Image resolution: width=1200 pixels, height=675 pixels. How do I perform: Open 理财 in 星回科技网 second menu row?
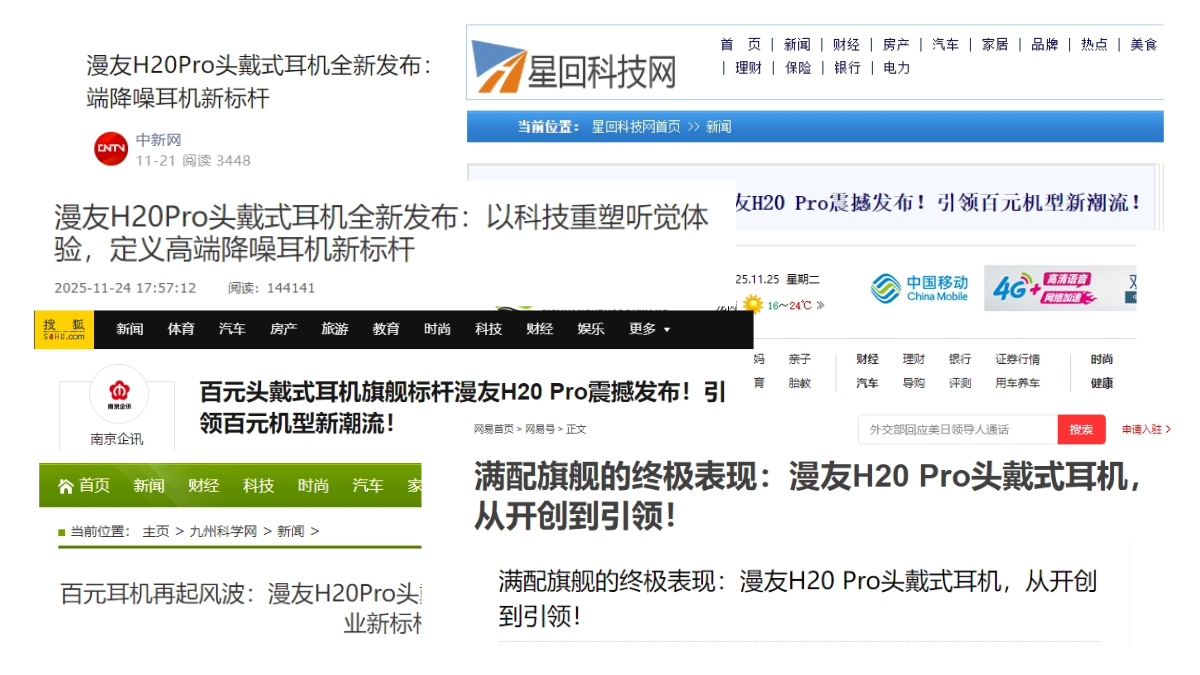(x=748, y=68)
